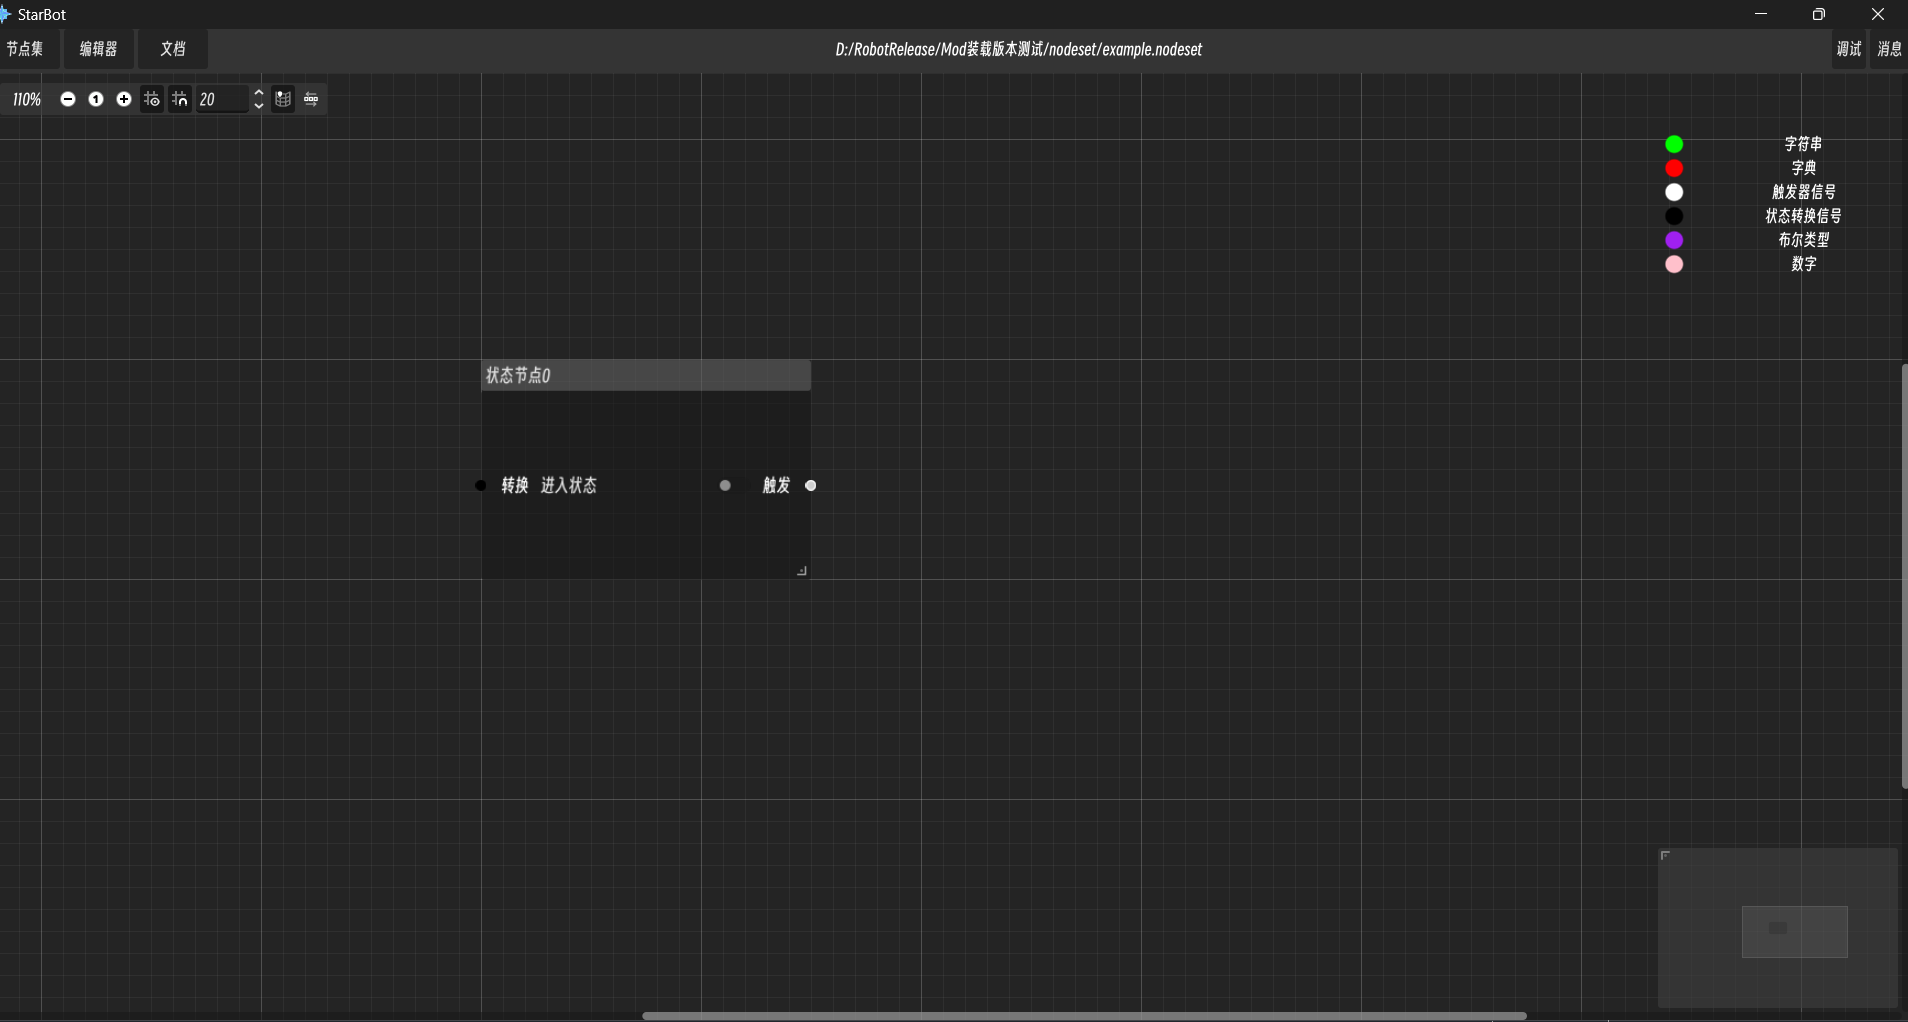This screenshot has width=1908, height=1022.
Task: Close the StarBot window
Action: tap(1878, 14)
